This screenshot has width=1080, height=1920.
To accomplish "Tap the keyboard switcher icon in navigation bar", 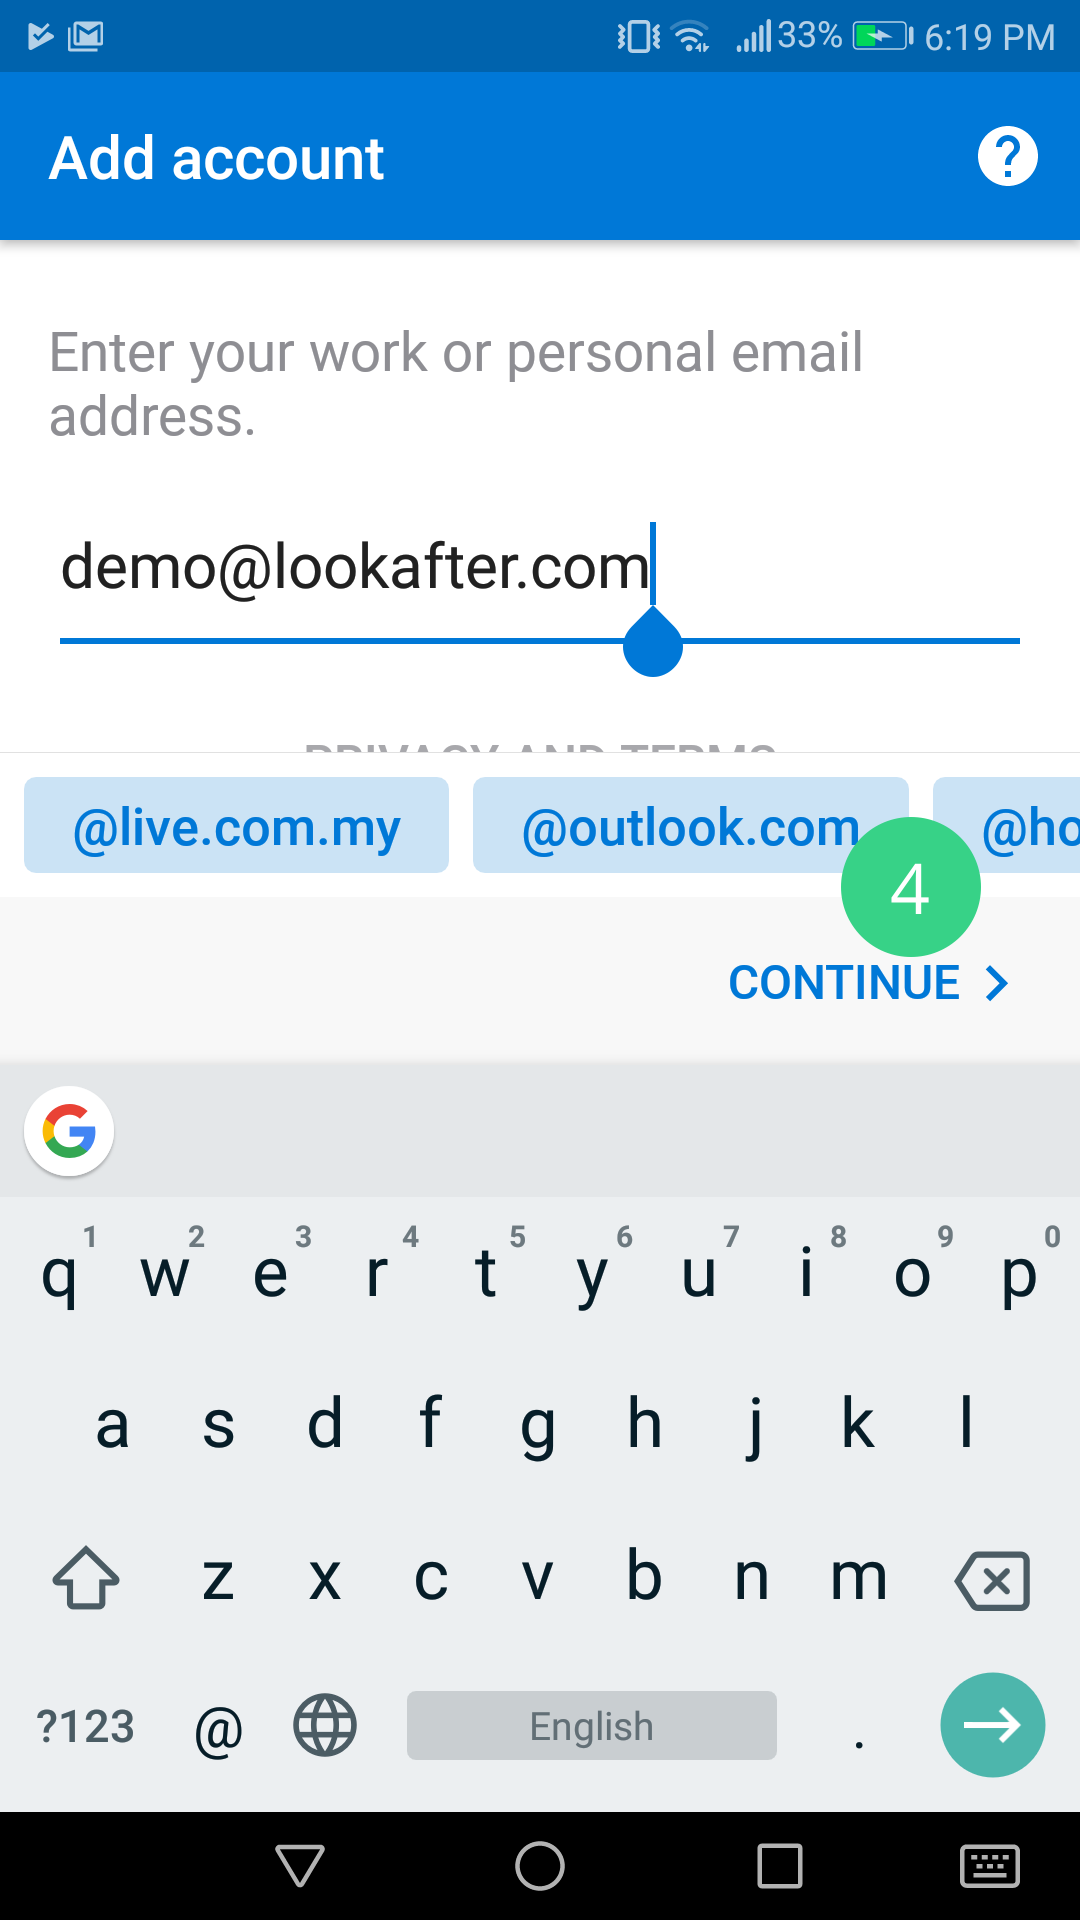I will coord(989,1866).
